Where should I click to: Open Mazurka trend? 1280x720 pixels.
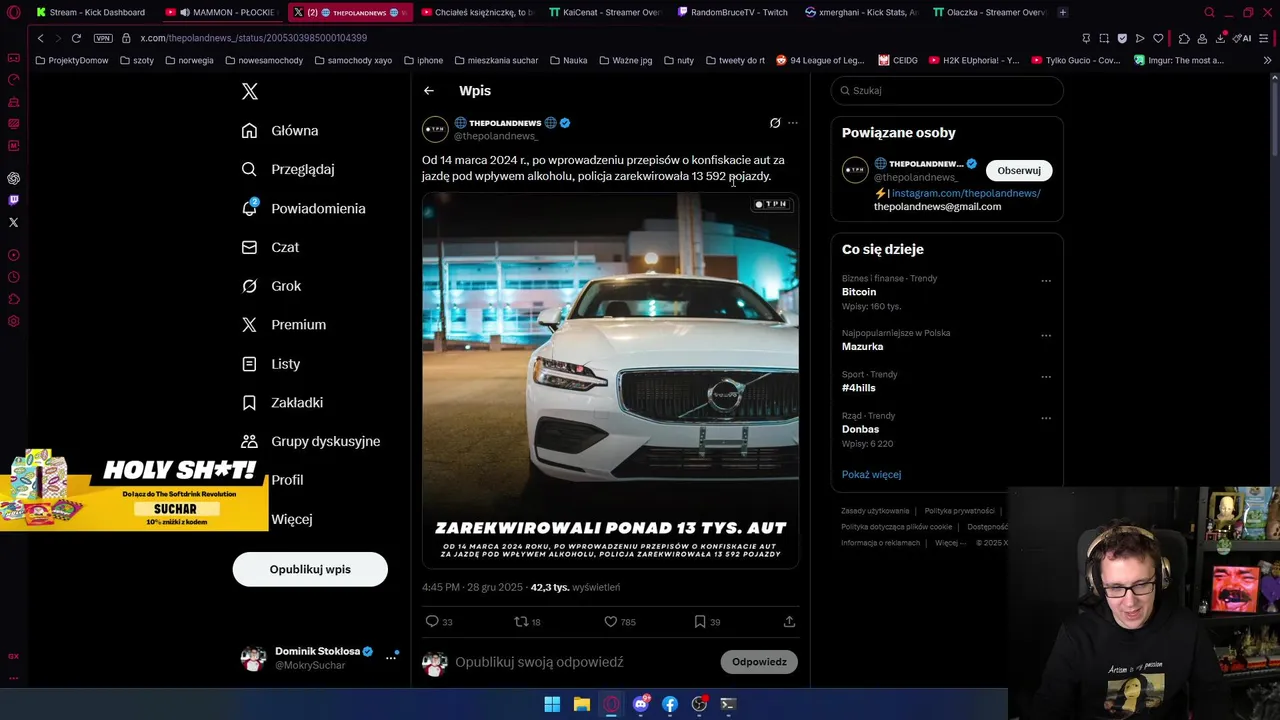tap(862, 347)
